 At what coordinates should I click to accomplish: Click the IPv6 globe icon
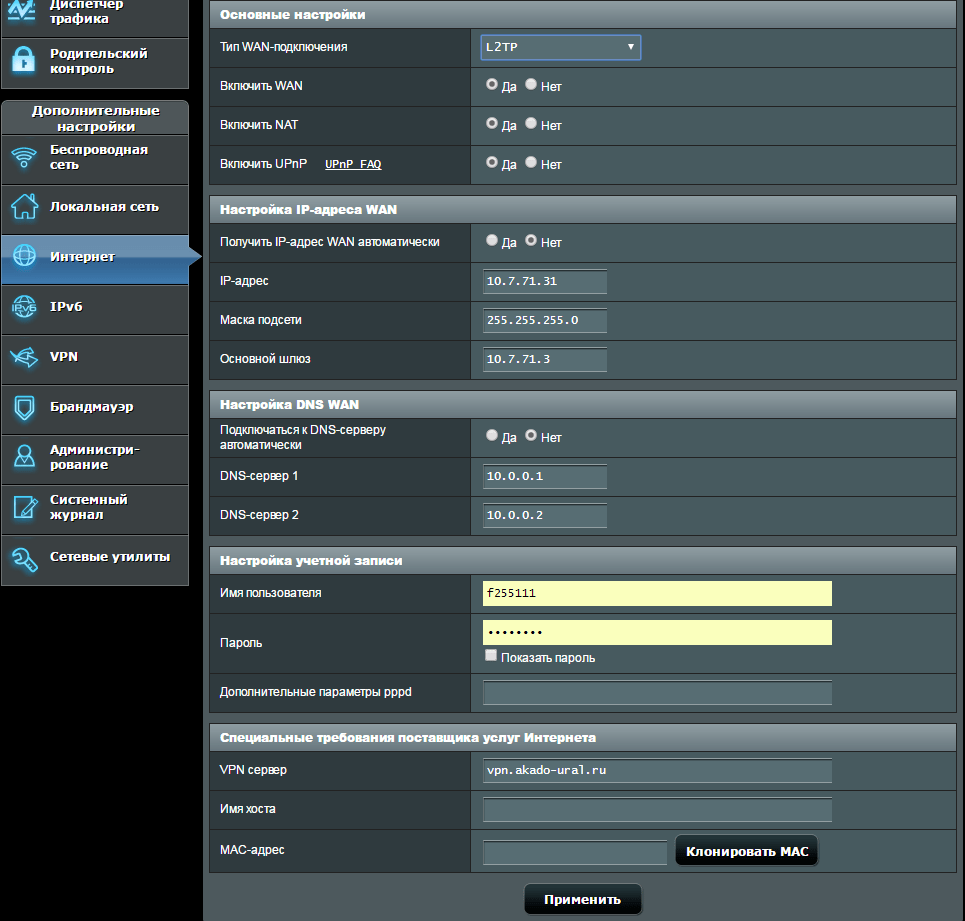(24, 307)
